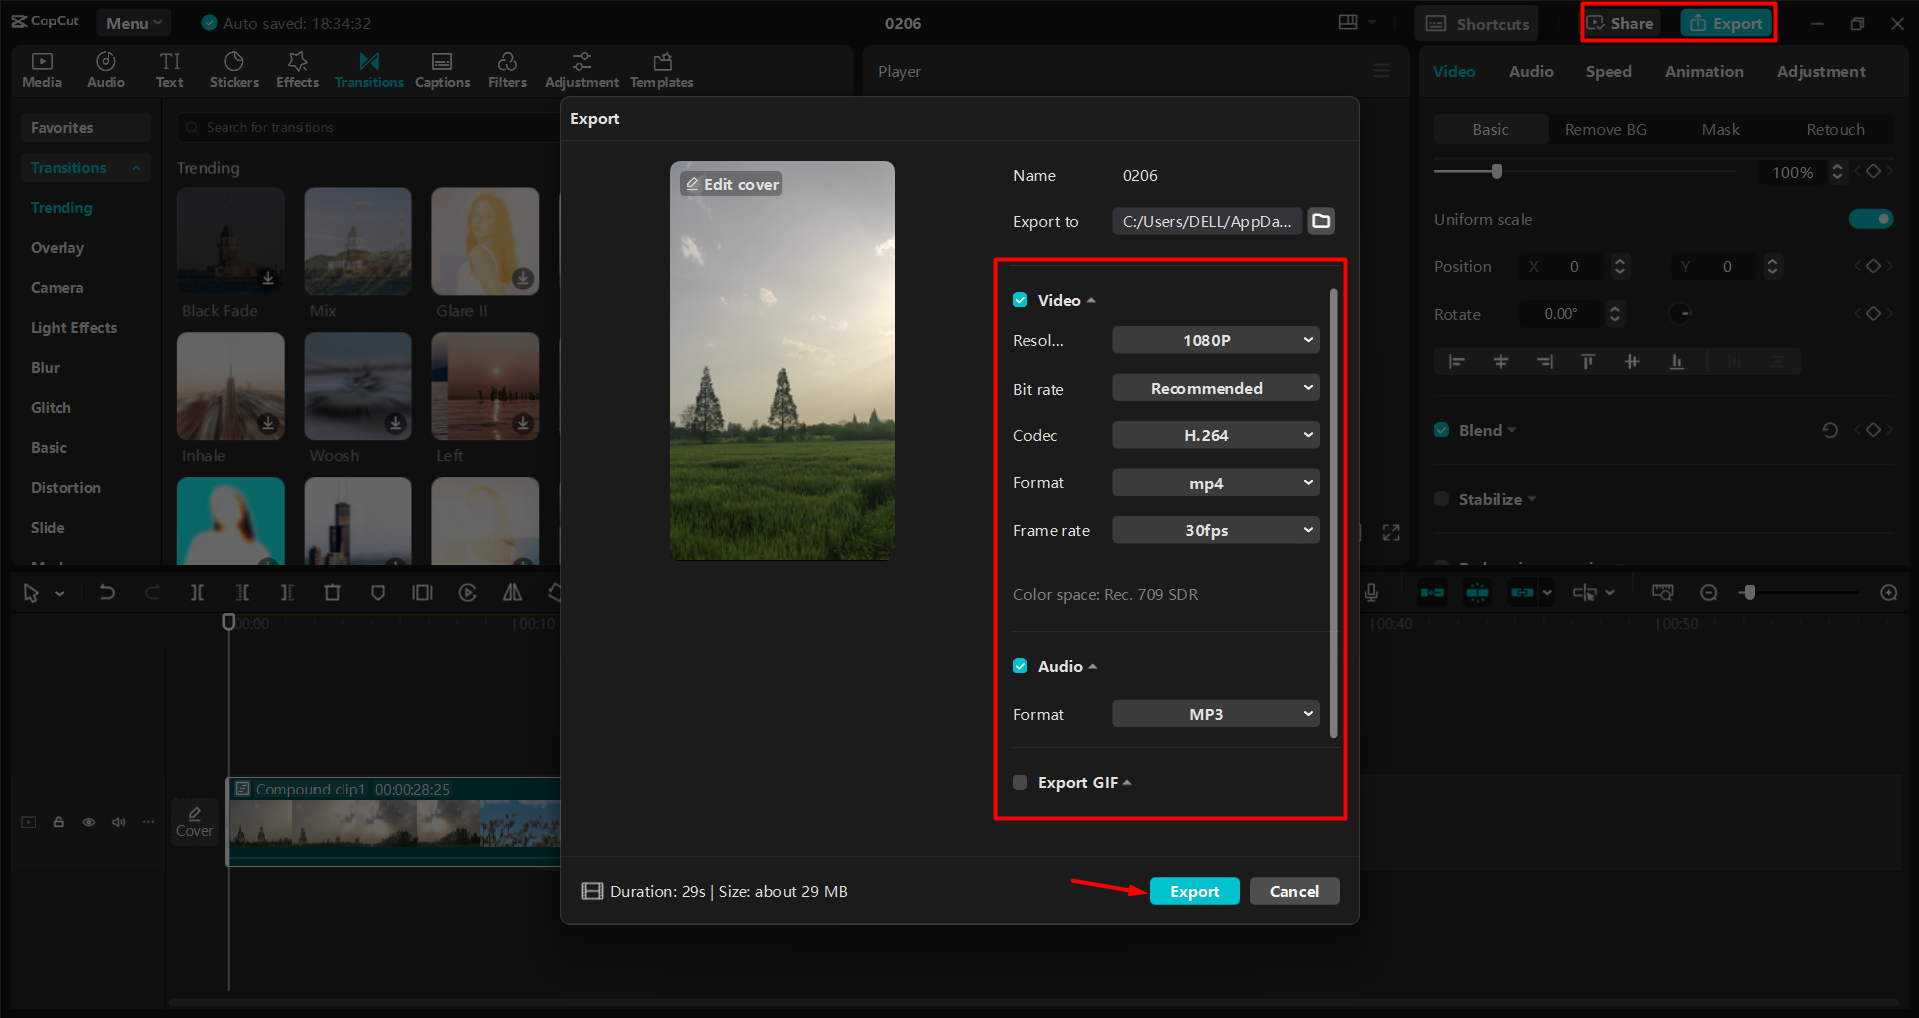The height and width of the screenshot is (1018, 1919).
Task: Hide the Compound clip1 track
Action: coord(88,821)
